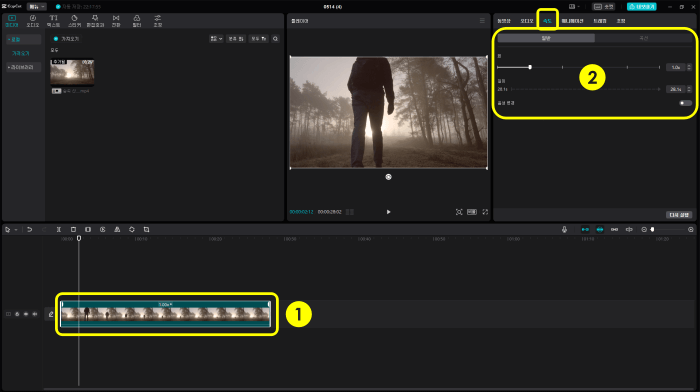Open the Media tab in the top toolbar
This screenshot has height=392, width=700.
pyautogui.click(x=12, y=21)
